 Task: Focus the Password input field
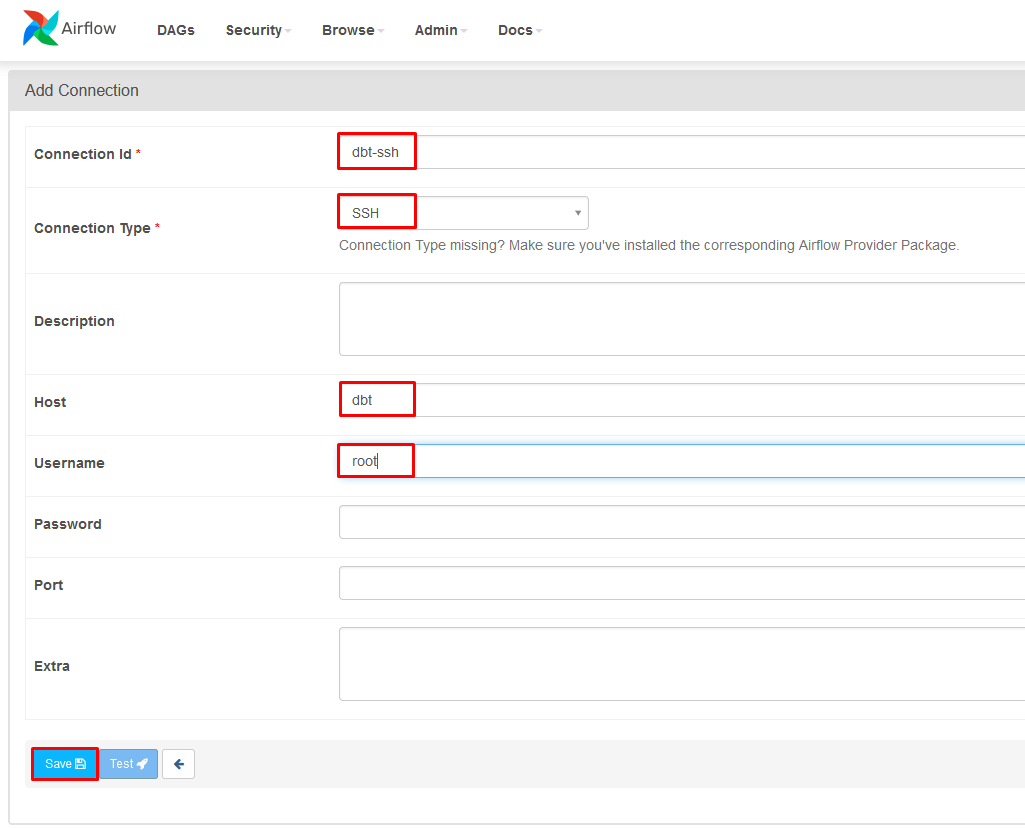tap(680, 522)
